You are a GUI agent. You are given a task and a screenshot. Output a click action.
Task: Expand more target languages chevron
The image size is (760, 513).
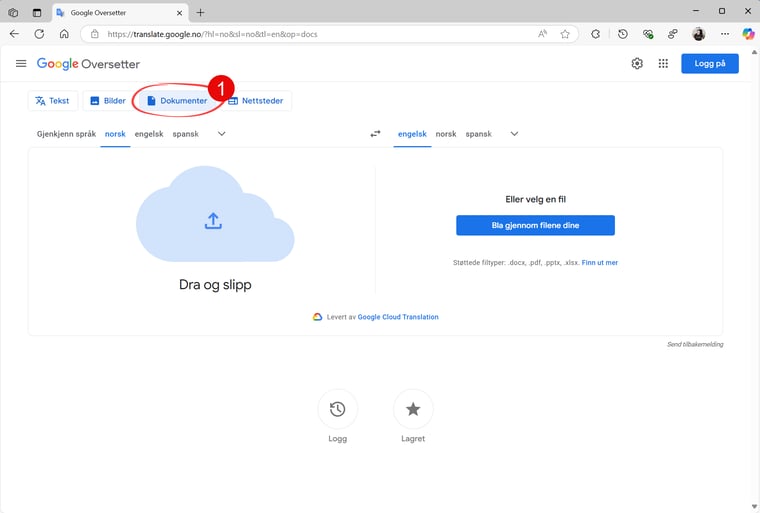tap(514, 134)
